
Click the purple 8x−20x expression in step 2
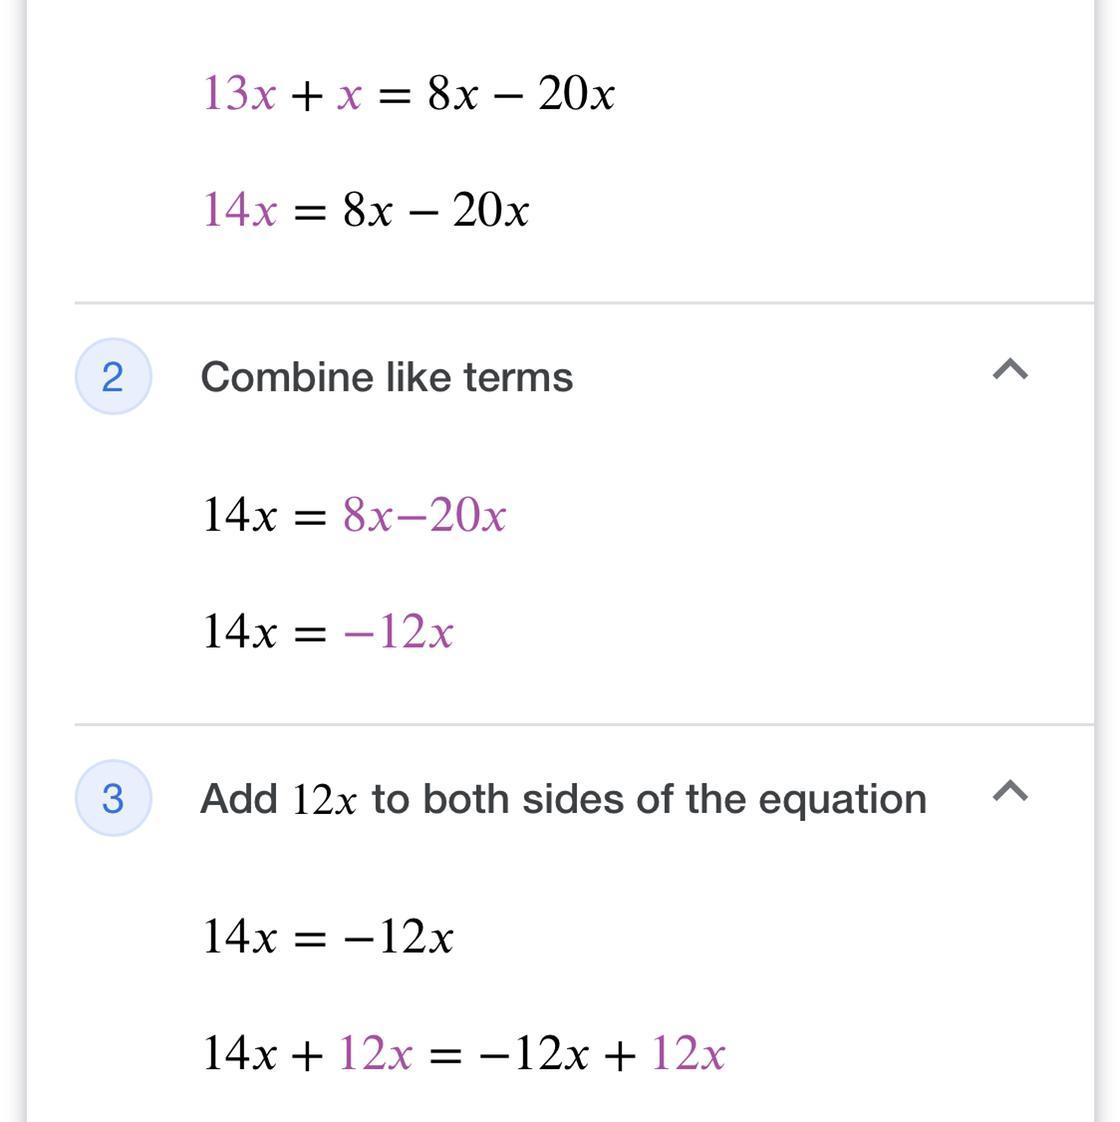coord(424,515)
